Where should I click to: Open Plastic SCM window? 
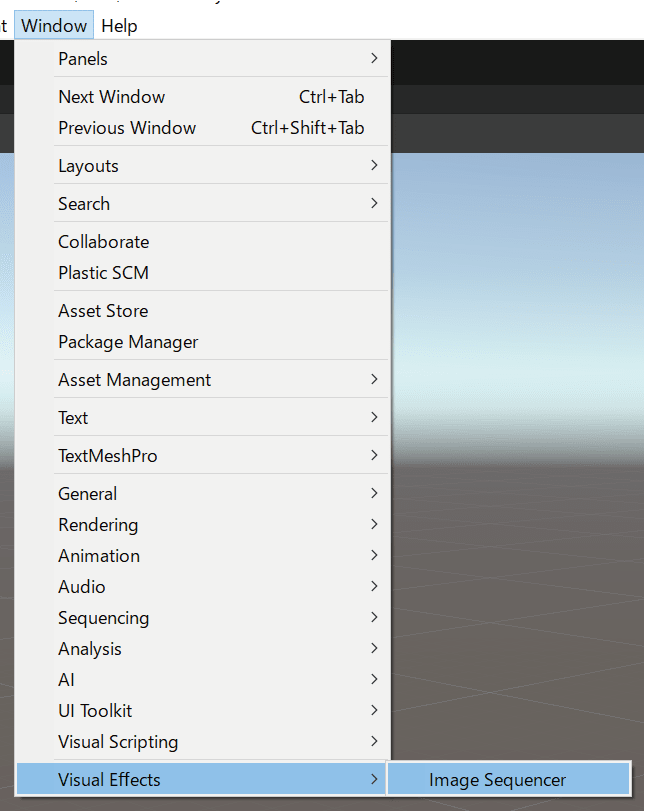202,273
